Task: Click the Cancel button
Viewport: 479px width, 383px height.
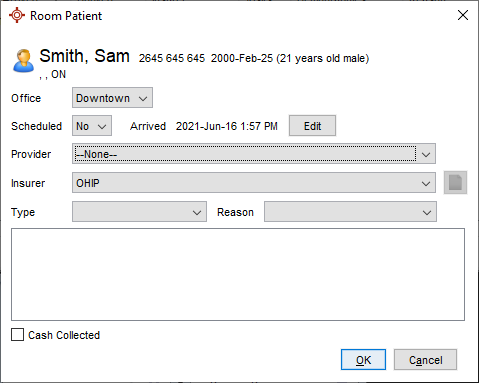Action: tap(425, 360)
